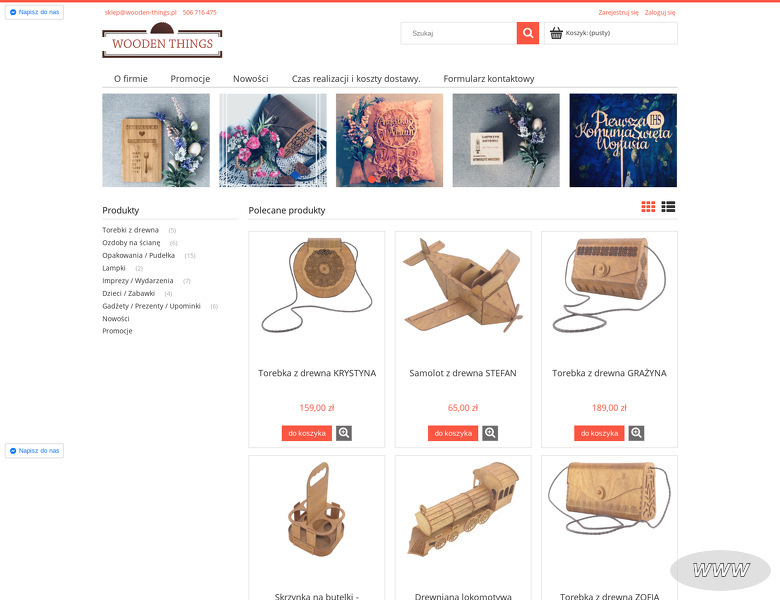Select the first orange slider dot
Screen dimensions: 780x600
coord(372,180)
